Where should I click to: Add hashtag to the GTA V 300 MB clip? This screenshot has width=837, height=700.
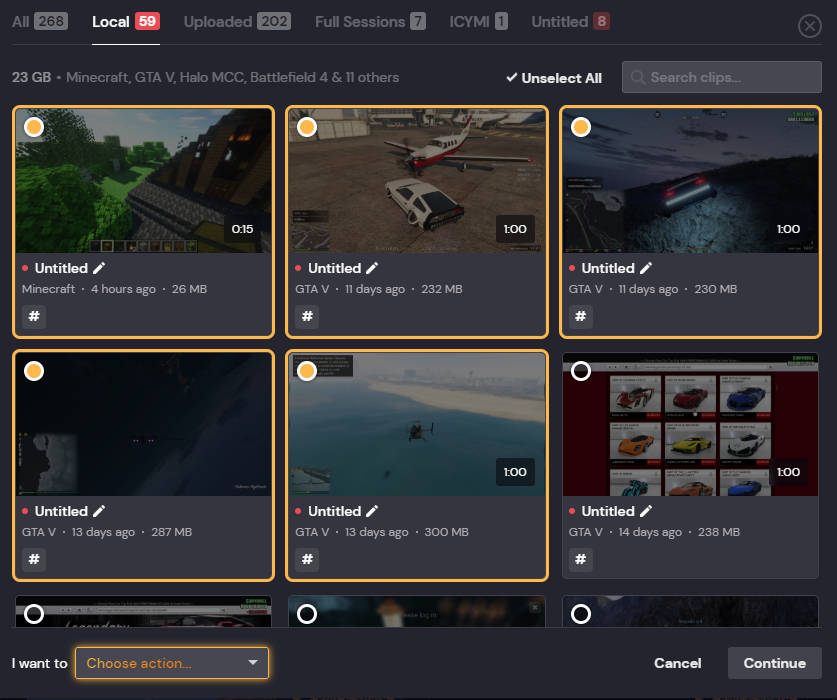coord(307,559)
